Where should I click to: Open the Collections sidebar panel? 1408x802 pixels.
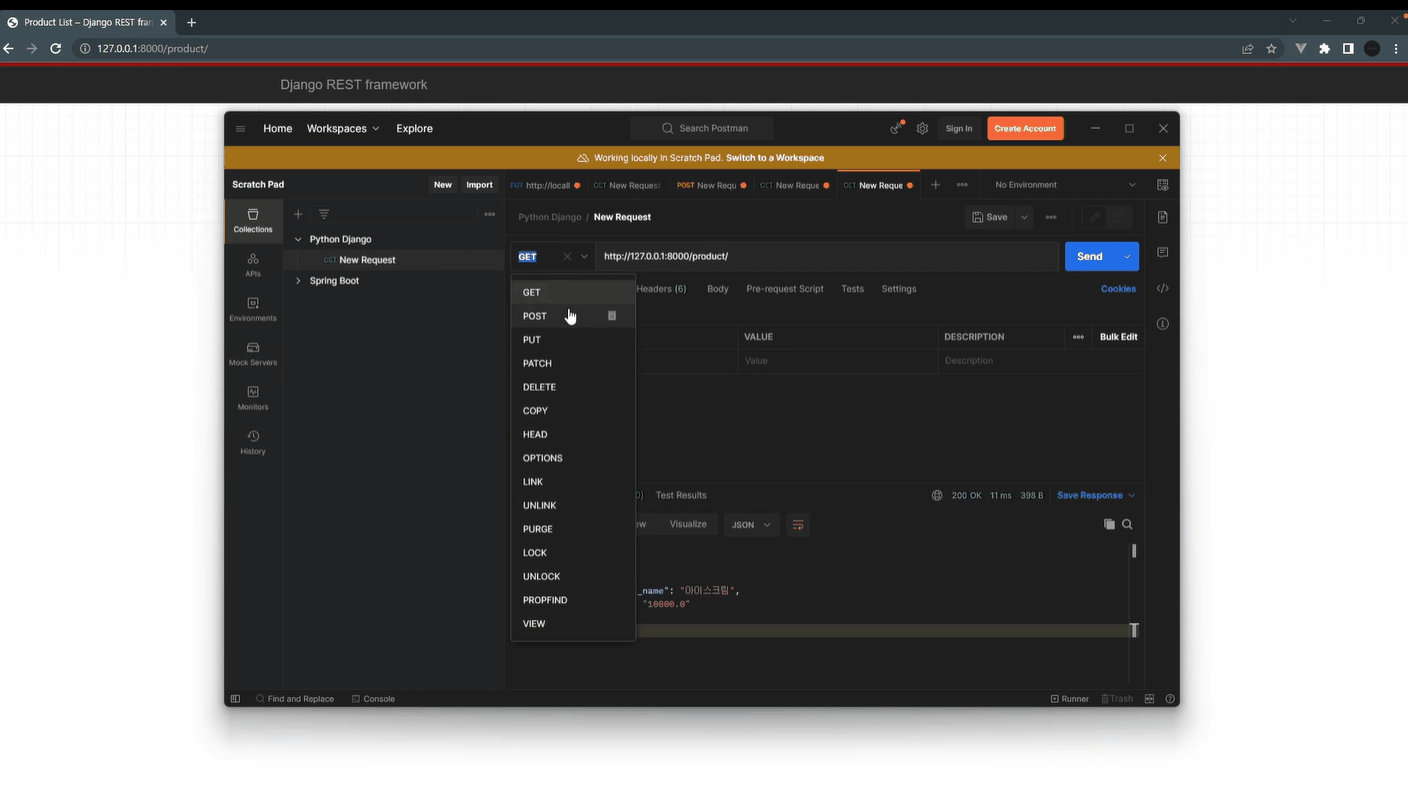tap(253, 221)
